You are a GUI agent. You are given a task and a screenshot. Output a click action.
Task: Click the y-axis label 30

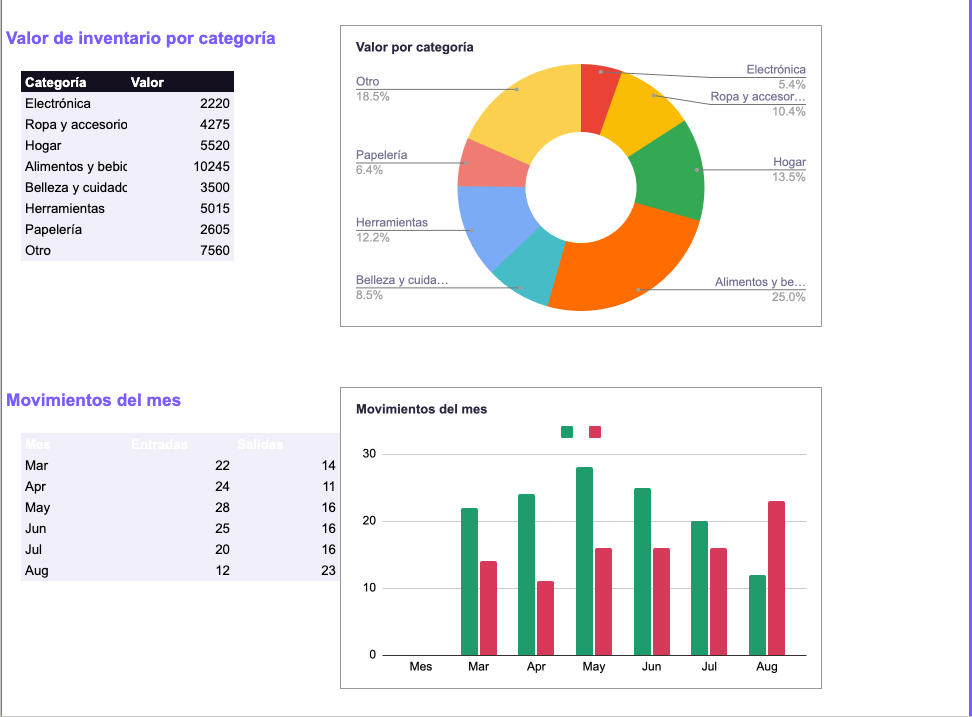(x=369, y=454)
